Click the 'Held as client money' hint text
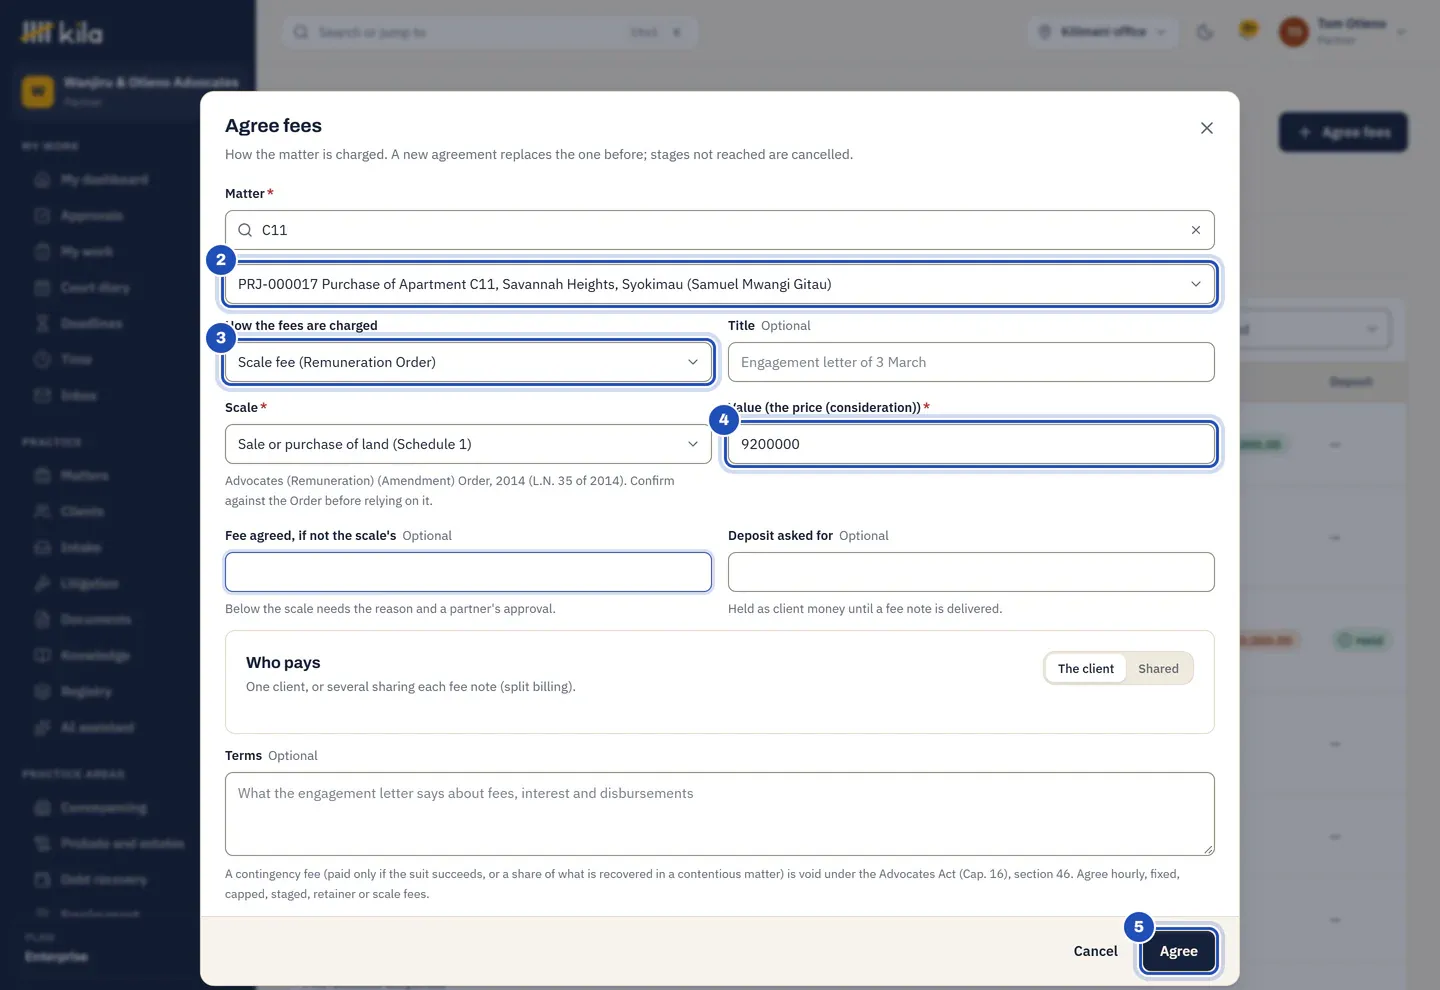The image size is (1440, 990). [x=865, y=609]
